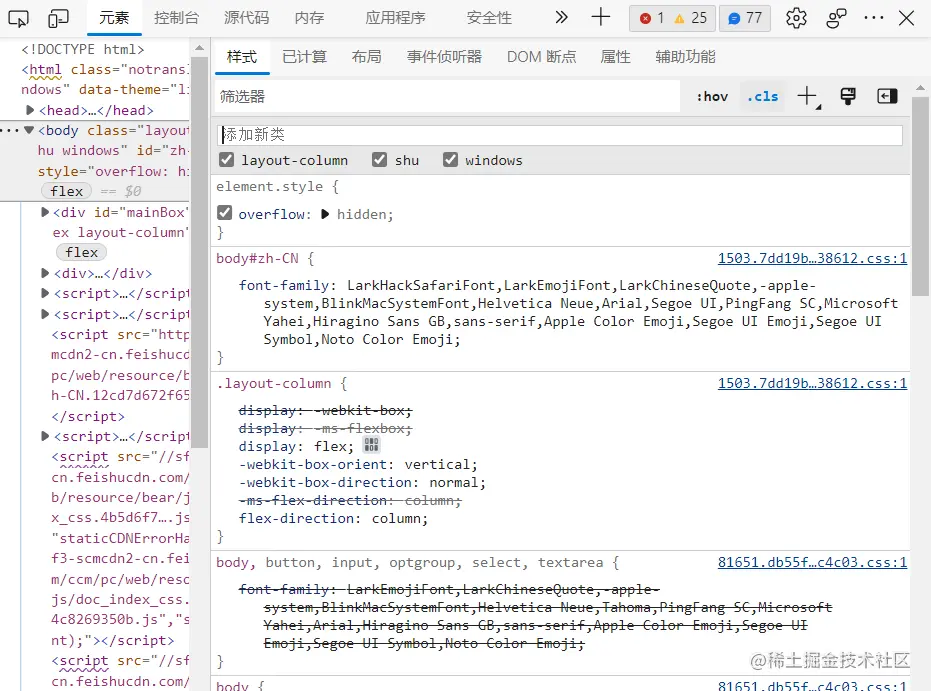Image resolution: width=931 pixels, height=691 pixels.
Task: Open the errors and warnings counter
Action: 672,18
